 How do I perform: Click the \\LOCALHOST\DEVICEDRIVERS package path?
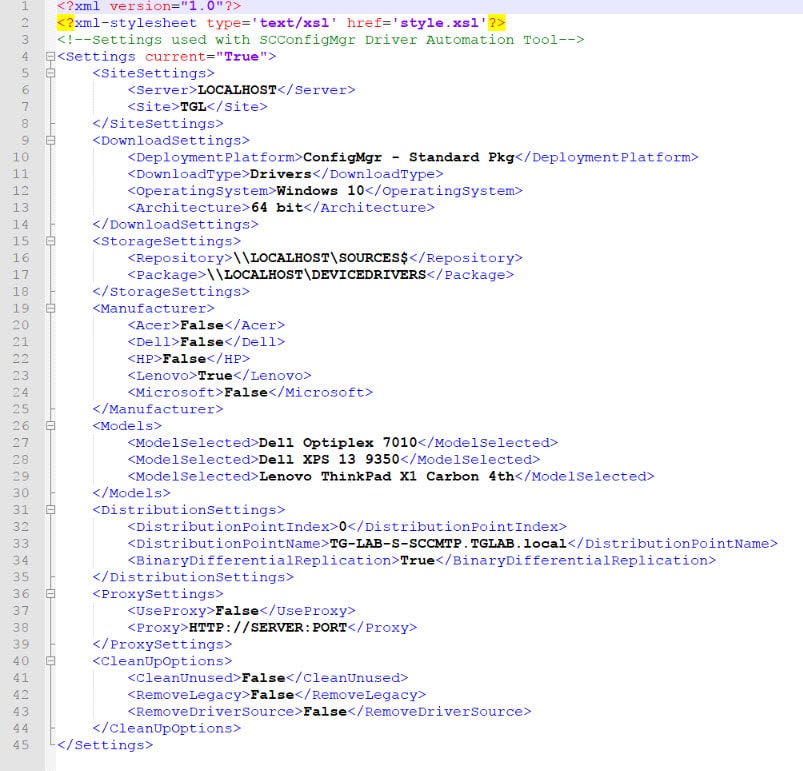coord(316,275)
